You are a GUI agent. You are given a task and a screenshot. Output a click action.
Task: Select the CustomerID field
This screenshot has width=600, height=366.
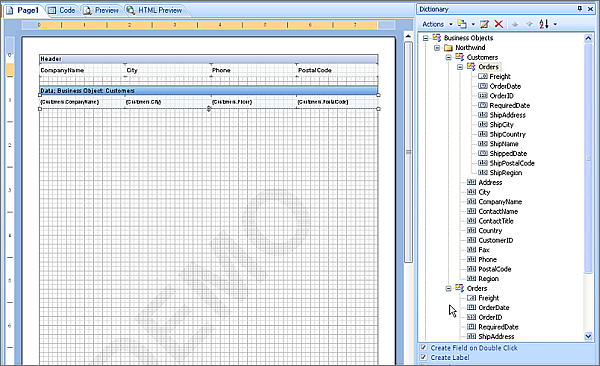coord(496,240)
